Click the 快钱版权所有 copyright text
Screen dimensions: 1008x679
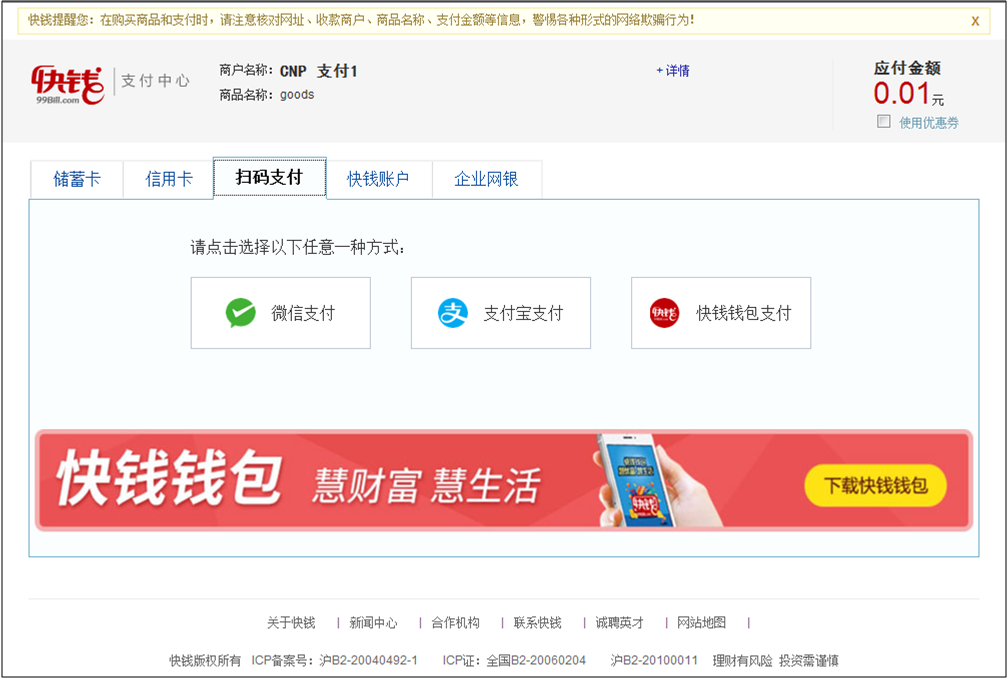205,660
